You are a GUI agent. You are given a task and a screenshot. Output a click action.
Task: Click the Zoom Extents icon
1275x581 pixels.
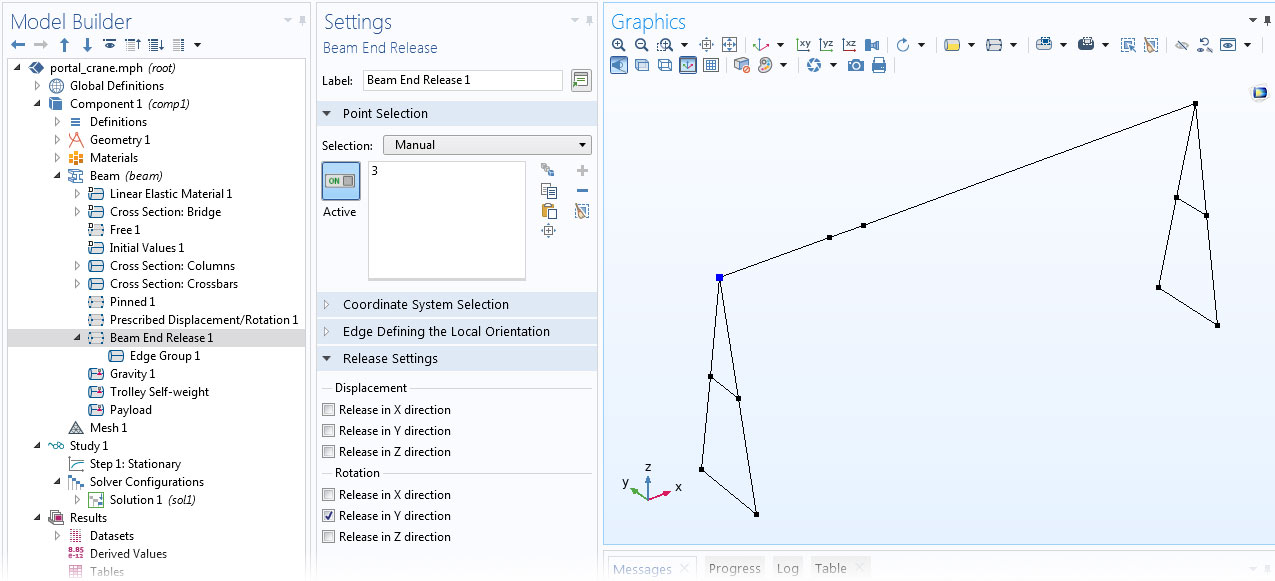coord(729,45)
